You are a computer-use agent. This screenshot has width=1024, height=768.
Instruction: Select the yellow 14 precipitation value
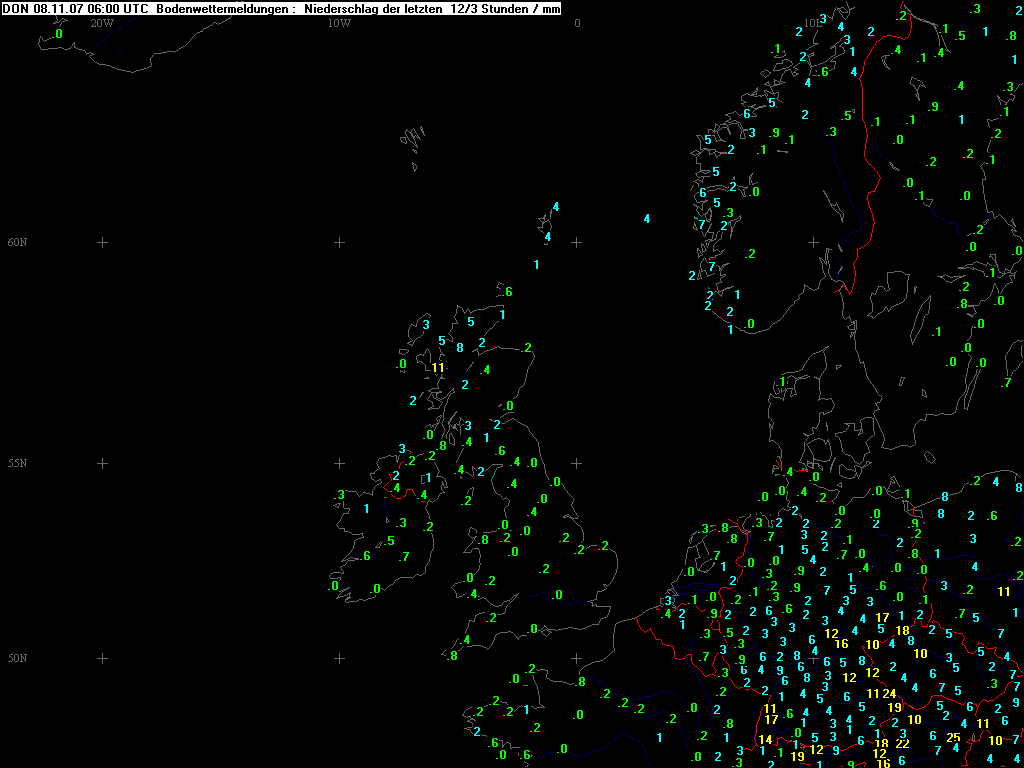tap(765, 740)
